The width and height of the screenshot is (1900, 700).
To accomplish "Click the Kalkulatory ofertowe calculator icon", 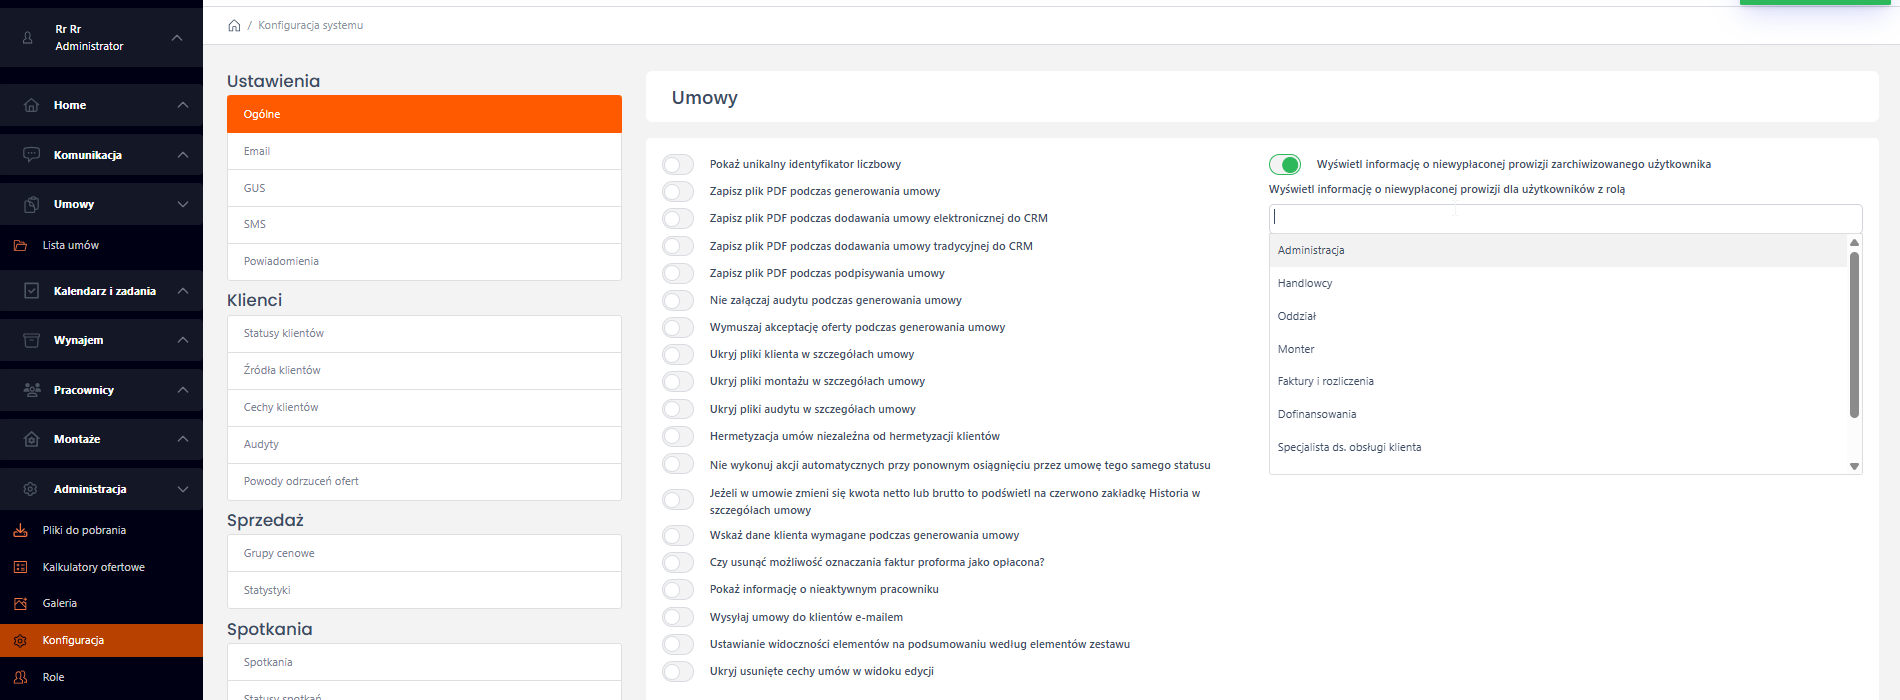I will 20,567.
